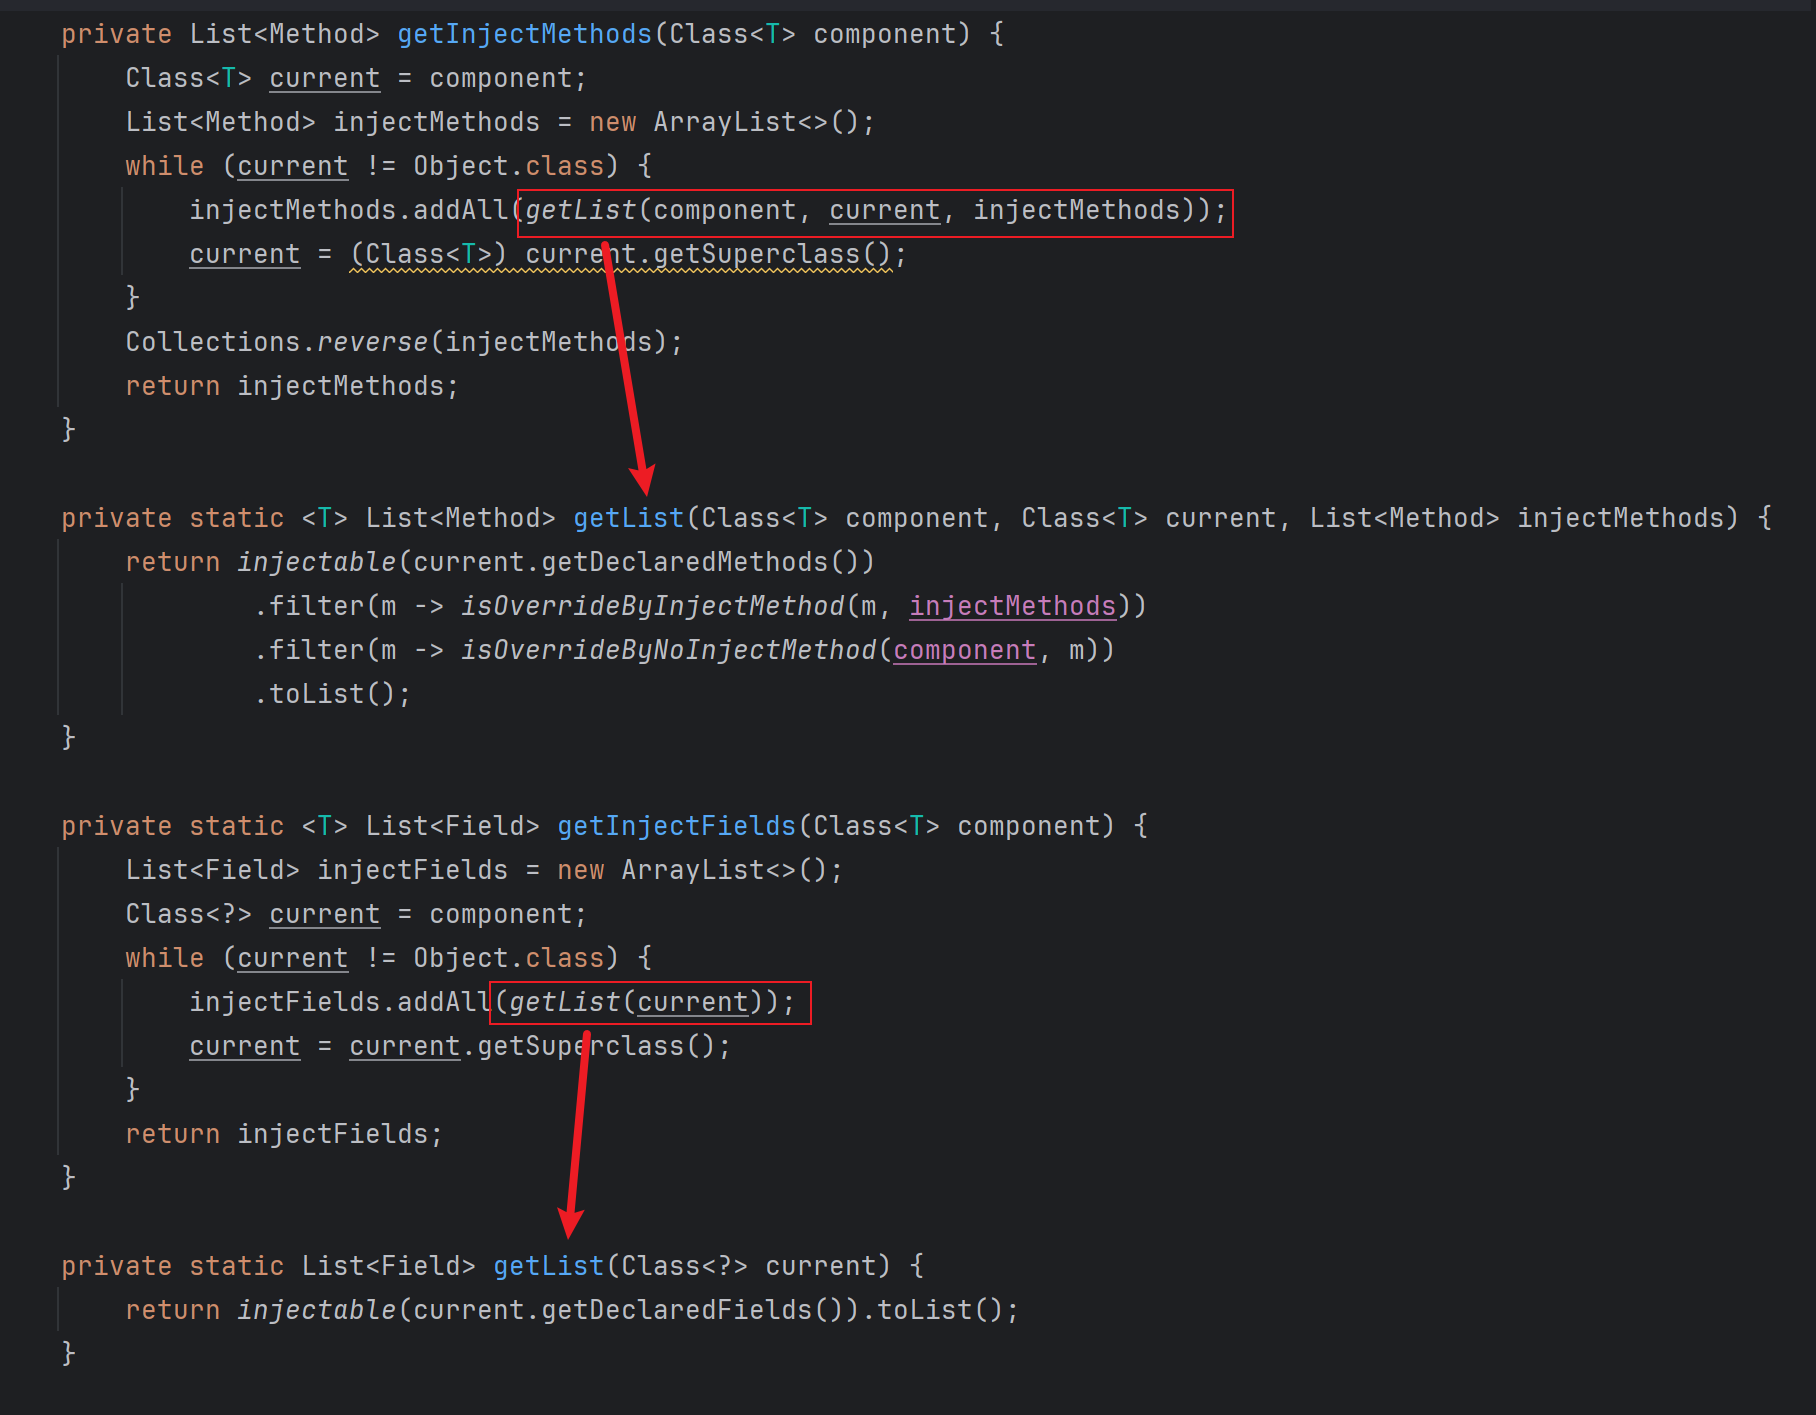Screen dimensions: 1816x1415
Task: Click the underlined injectMethods lambda argument
Action: [x=1012, y=606]
